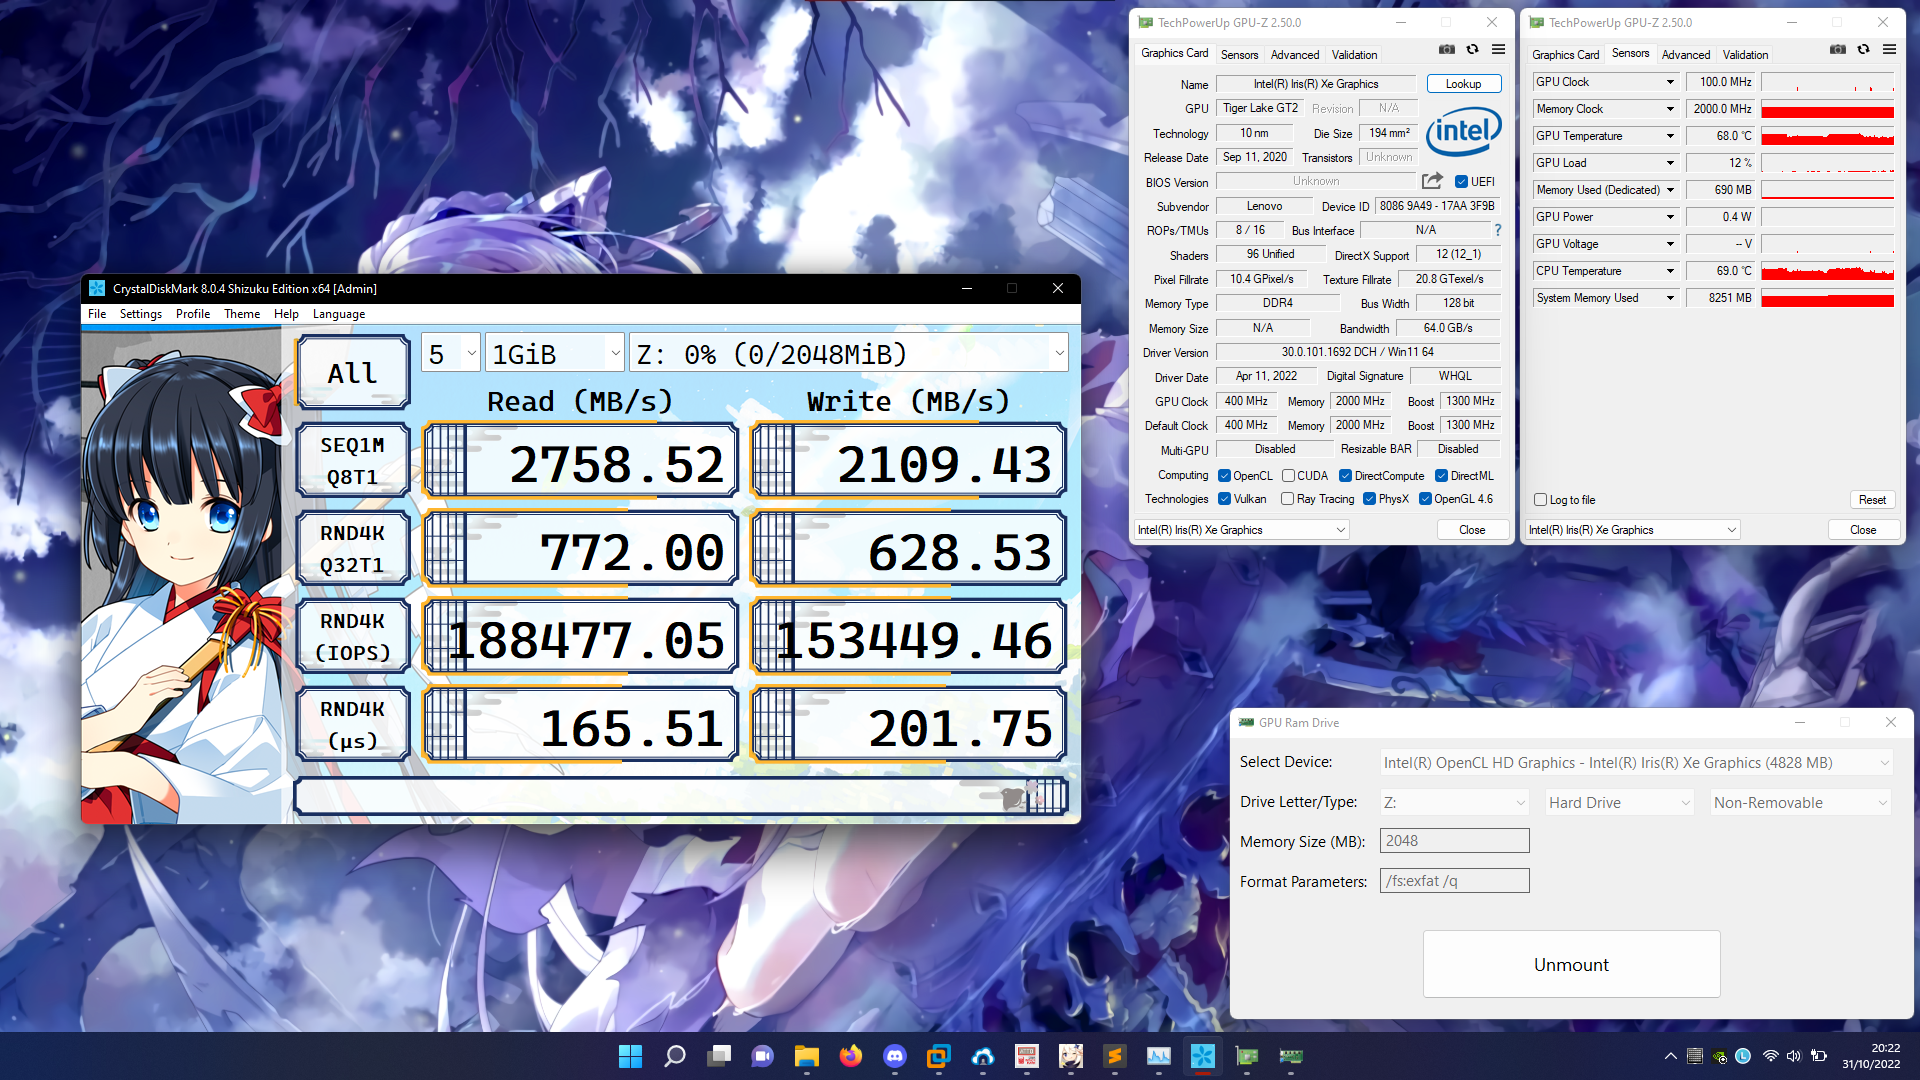Click the Intel logo in GPU-Z
This screenshot has height=1080, width=1920.
pyautogui.click(x=1463, y=131)
